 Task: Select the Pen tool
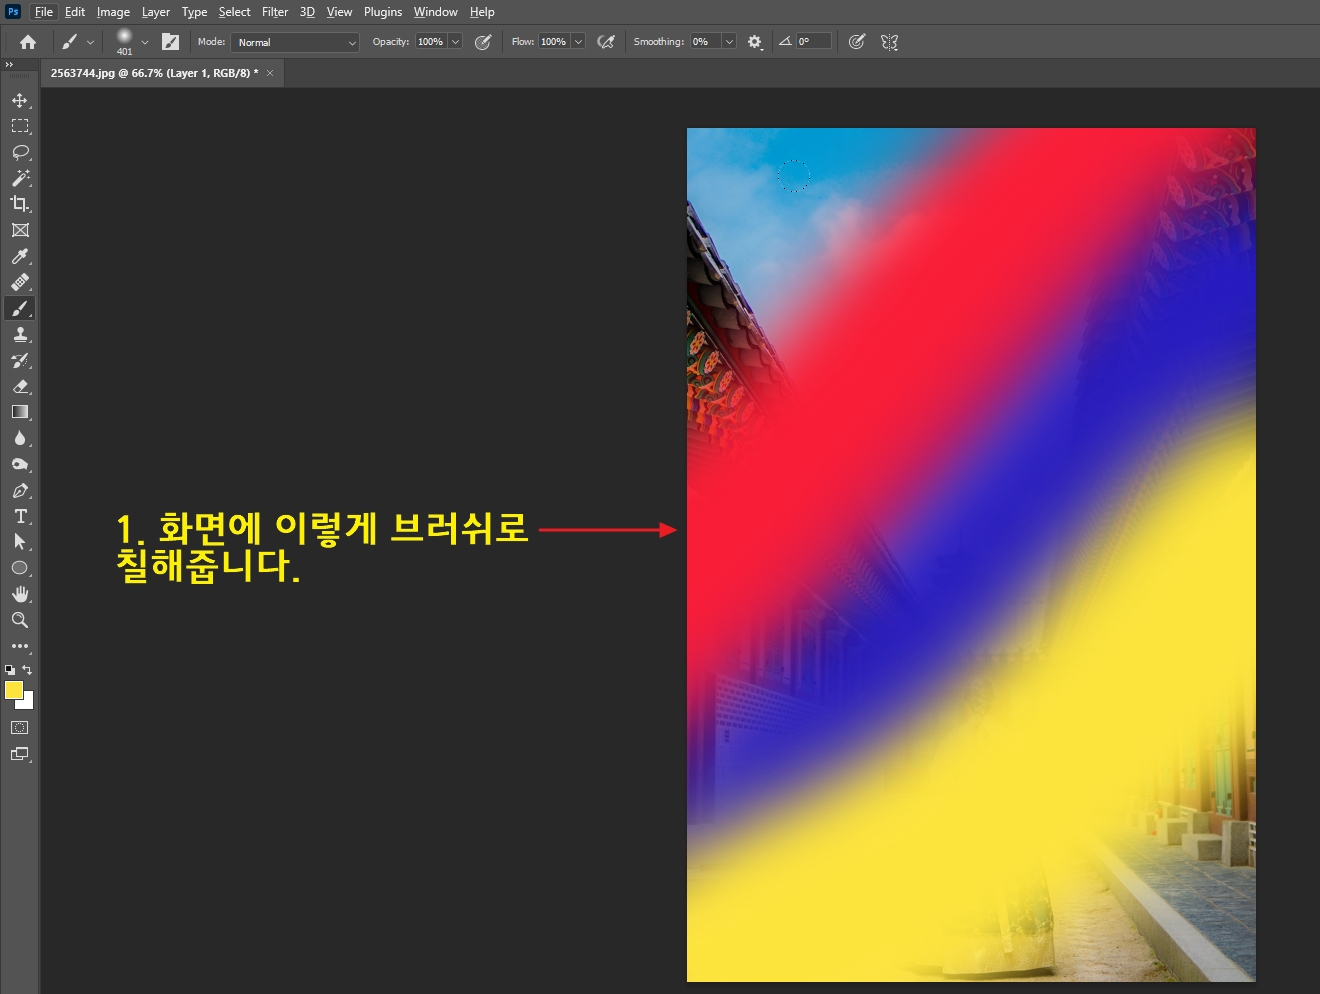(20, 490)
